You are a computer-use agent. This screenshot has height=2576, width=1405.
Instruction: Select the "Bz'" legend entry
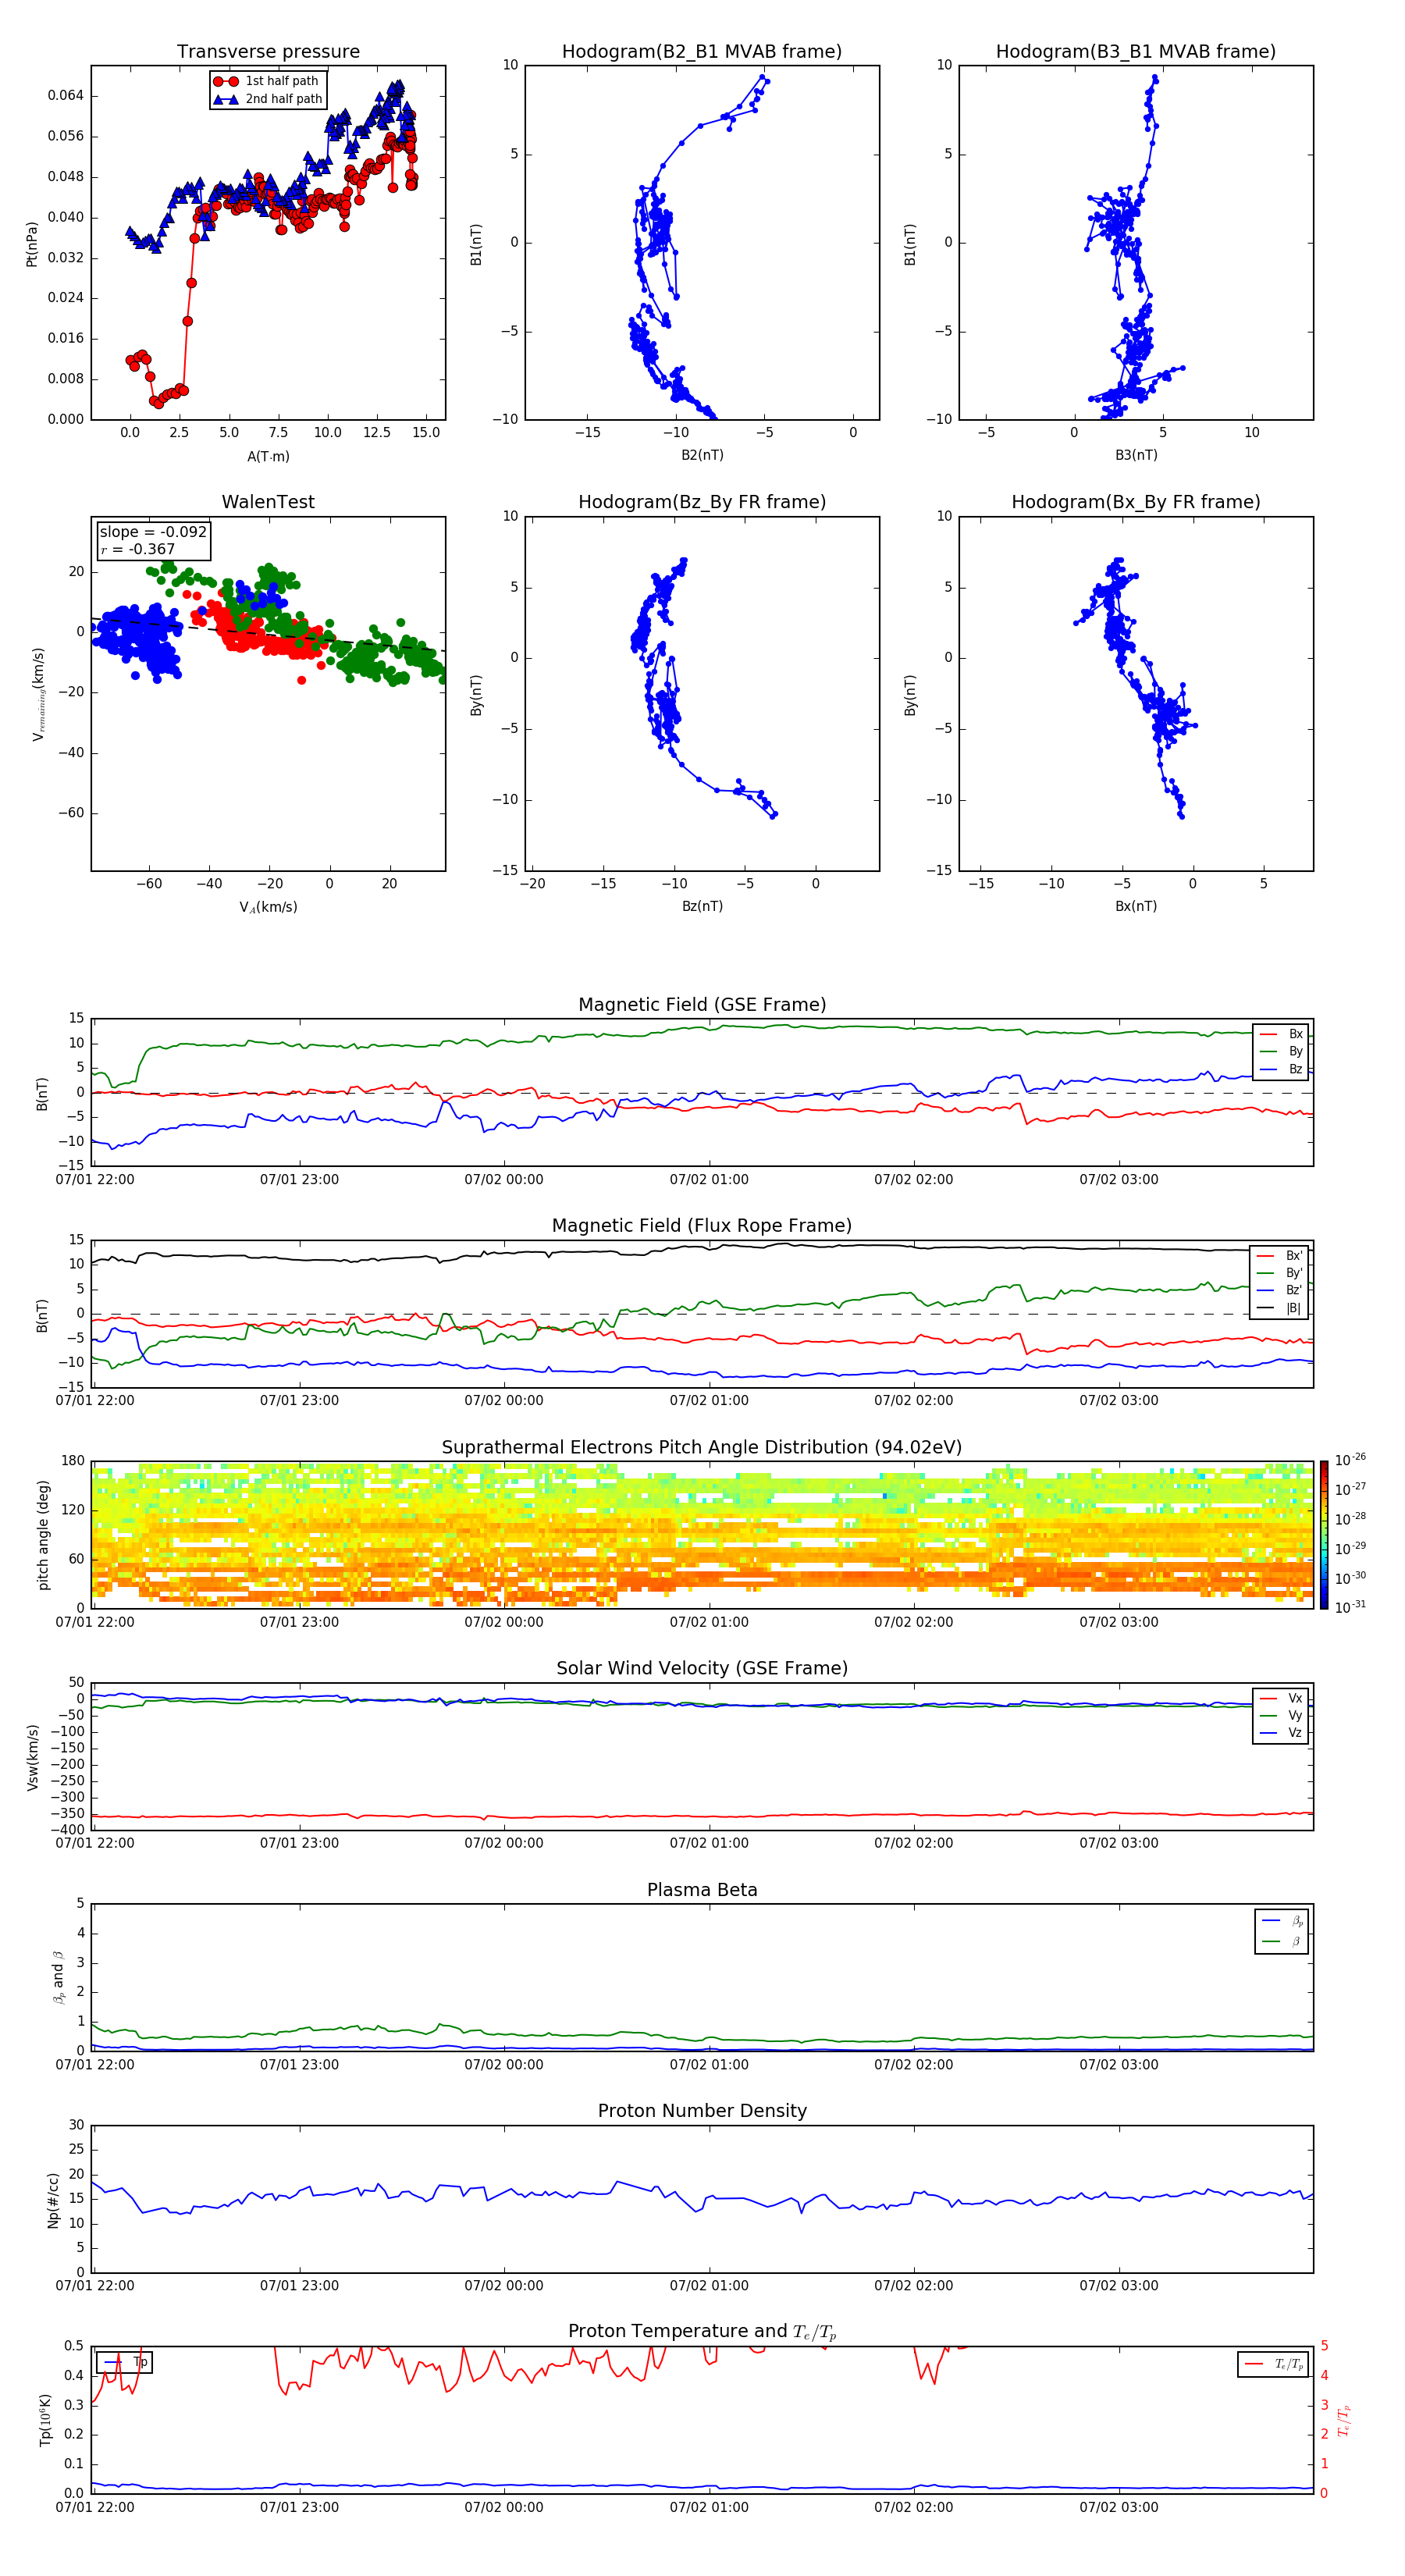[x=1280, y=1290]
